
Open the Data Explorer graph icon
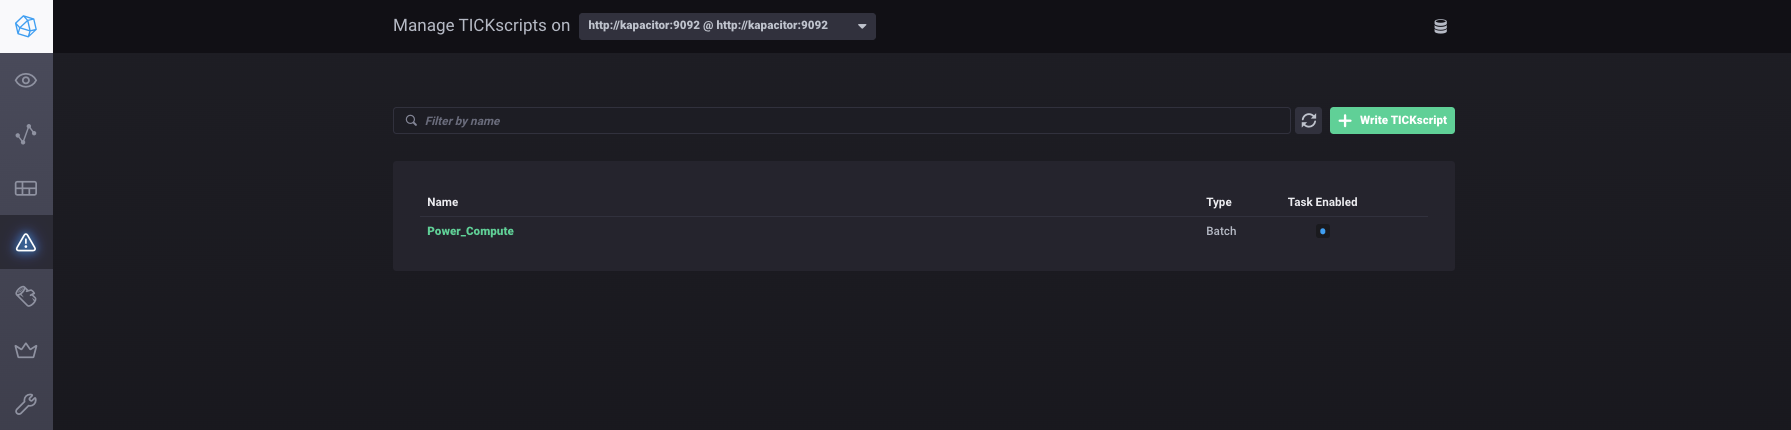click(x=26, y=134)
